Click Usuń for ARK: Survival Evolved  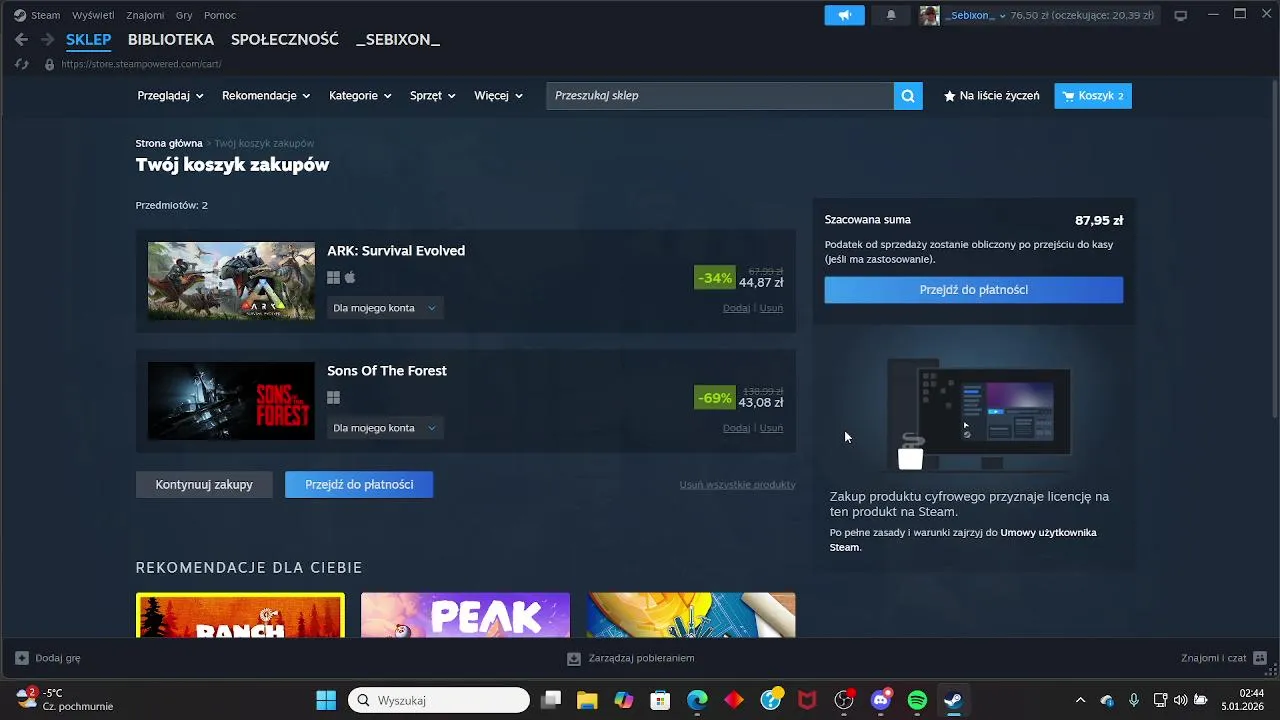pos(771,308)
